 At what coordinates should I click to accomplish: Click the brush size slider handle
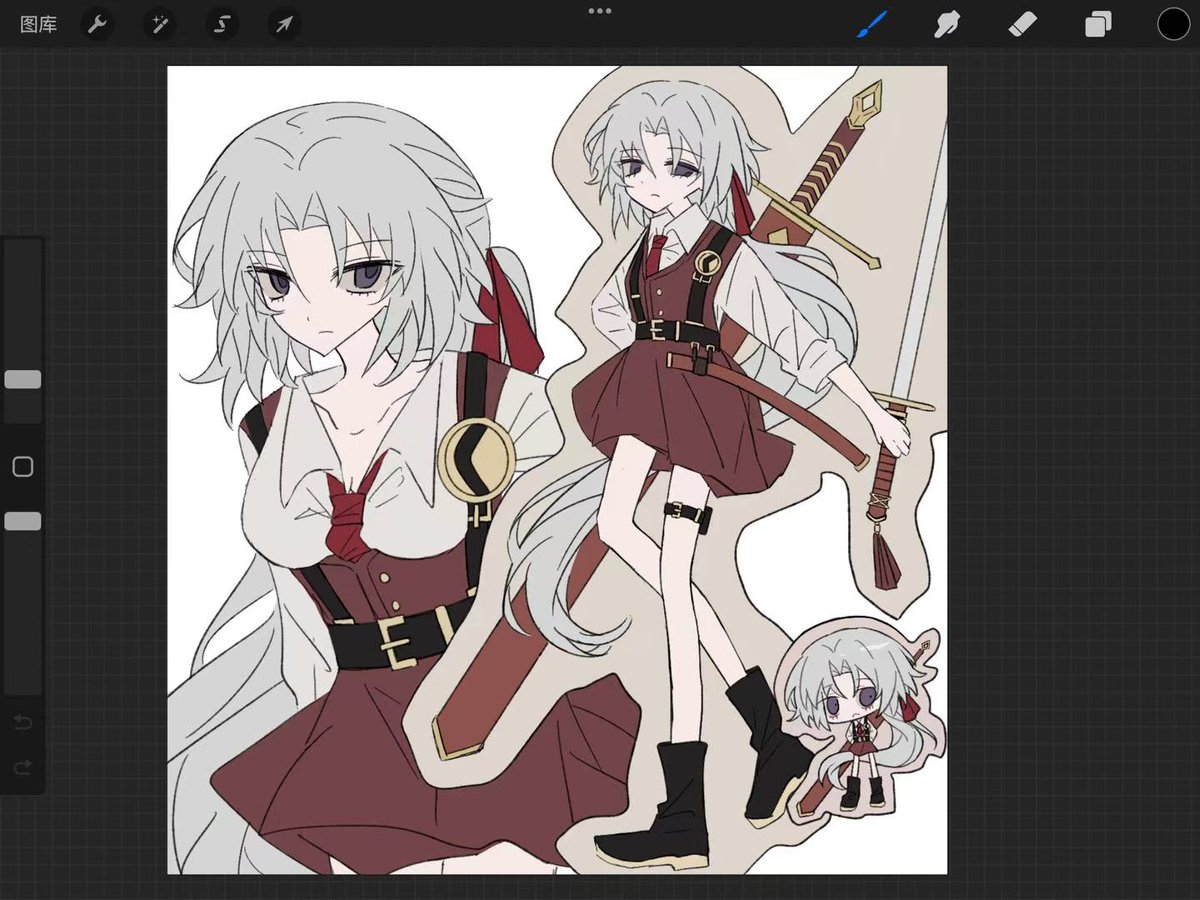tap(23, 379)
